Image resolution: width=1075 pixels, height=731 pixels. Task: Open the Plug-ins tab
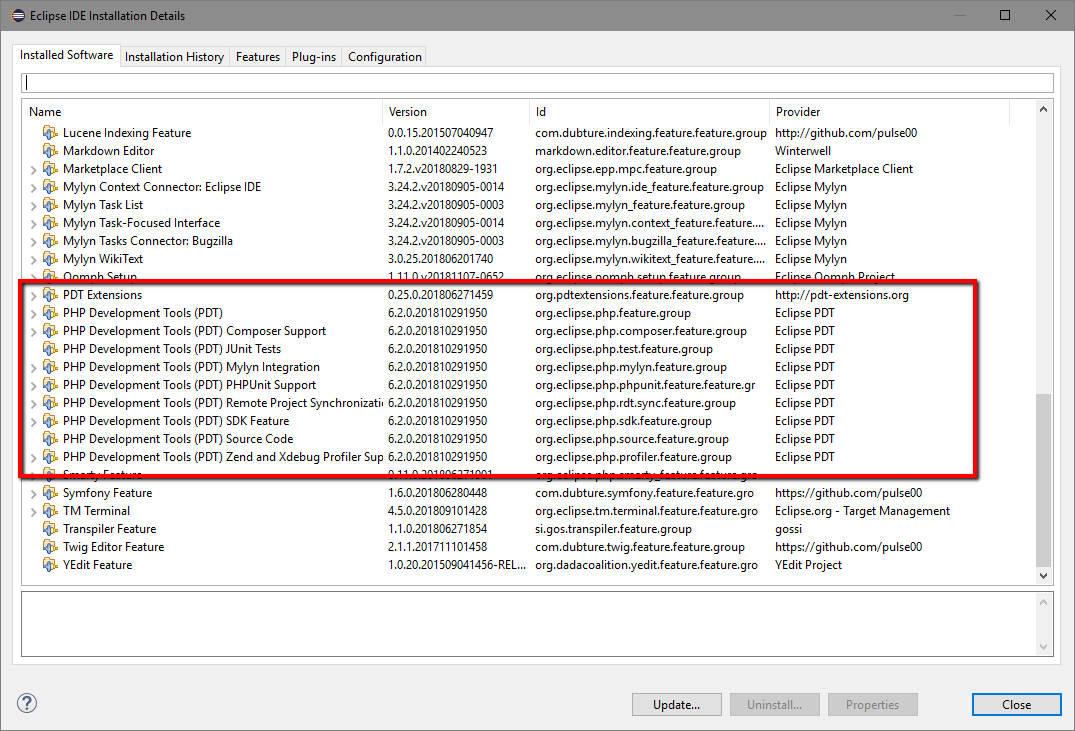(313, 57)
